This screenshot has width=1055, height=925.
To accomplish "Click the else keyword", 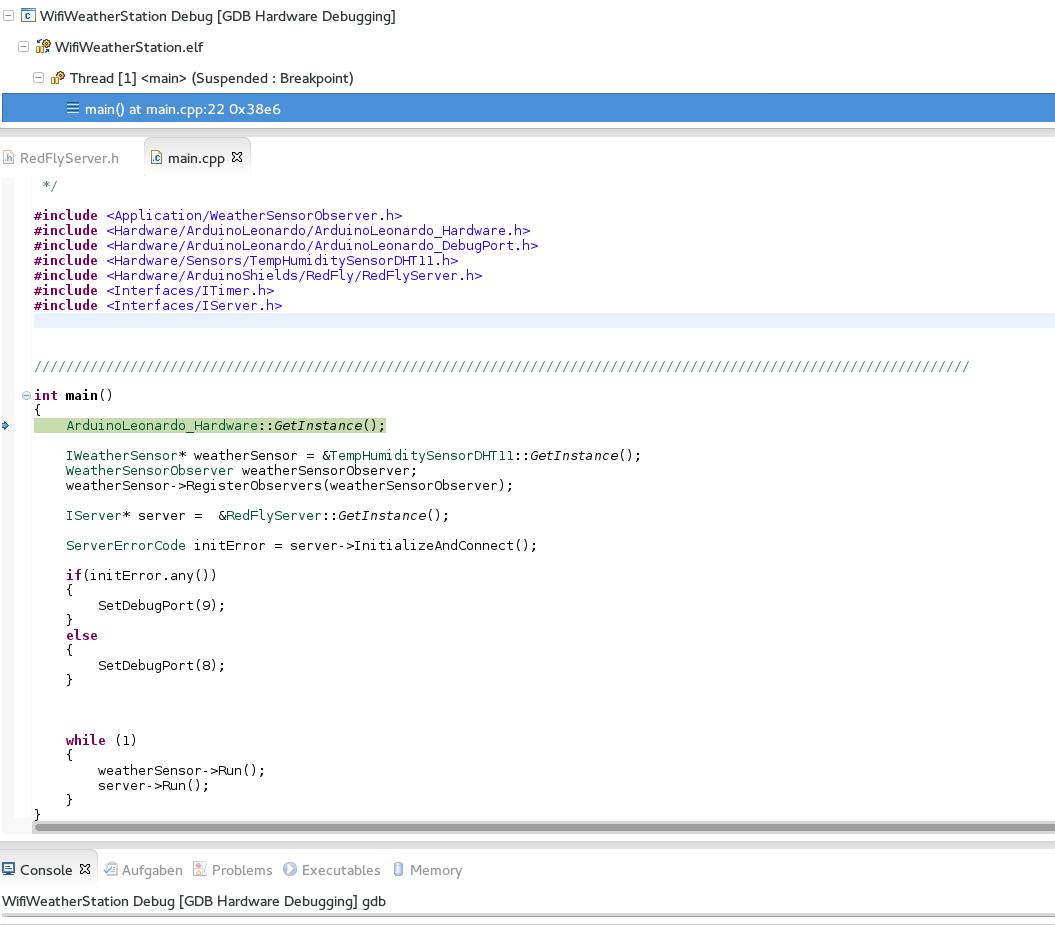I will (x=81, y=635).
